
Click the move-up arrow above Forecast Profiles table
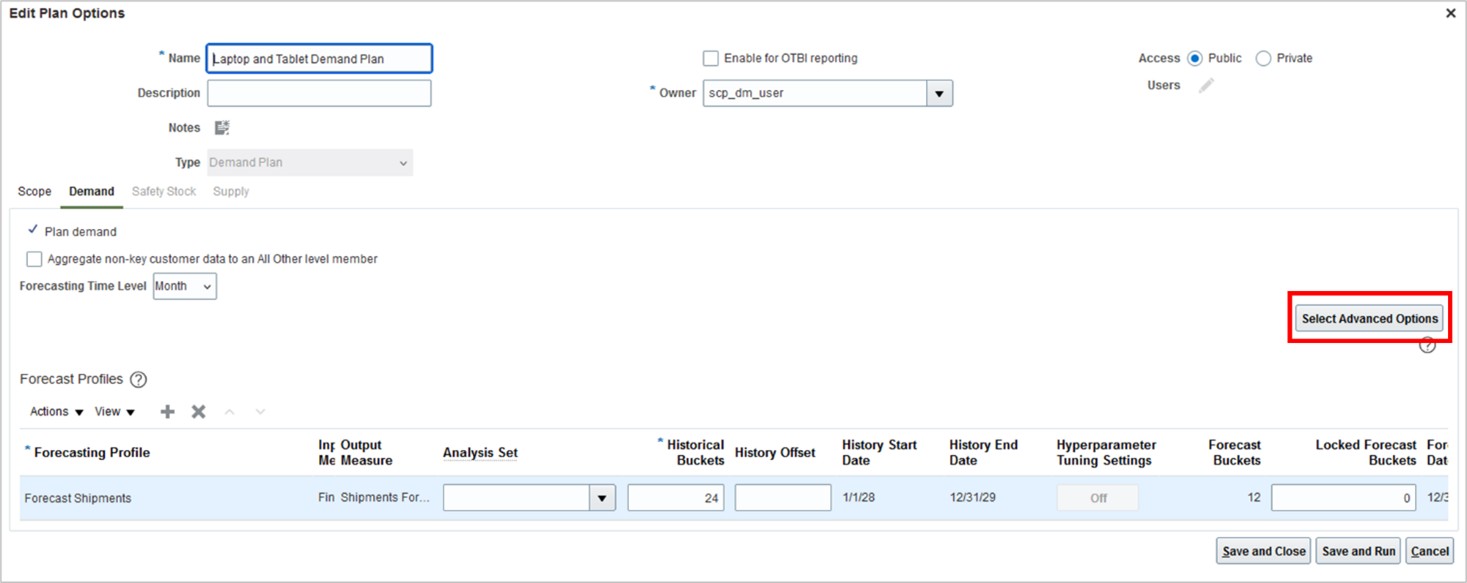click(x=231, y=411)
